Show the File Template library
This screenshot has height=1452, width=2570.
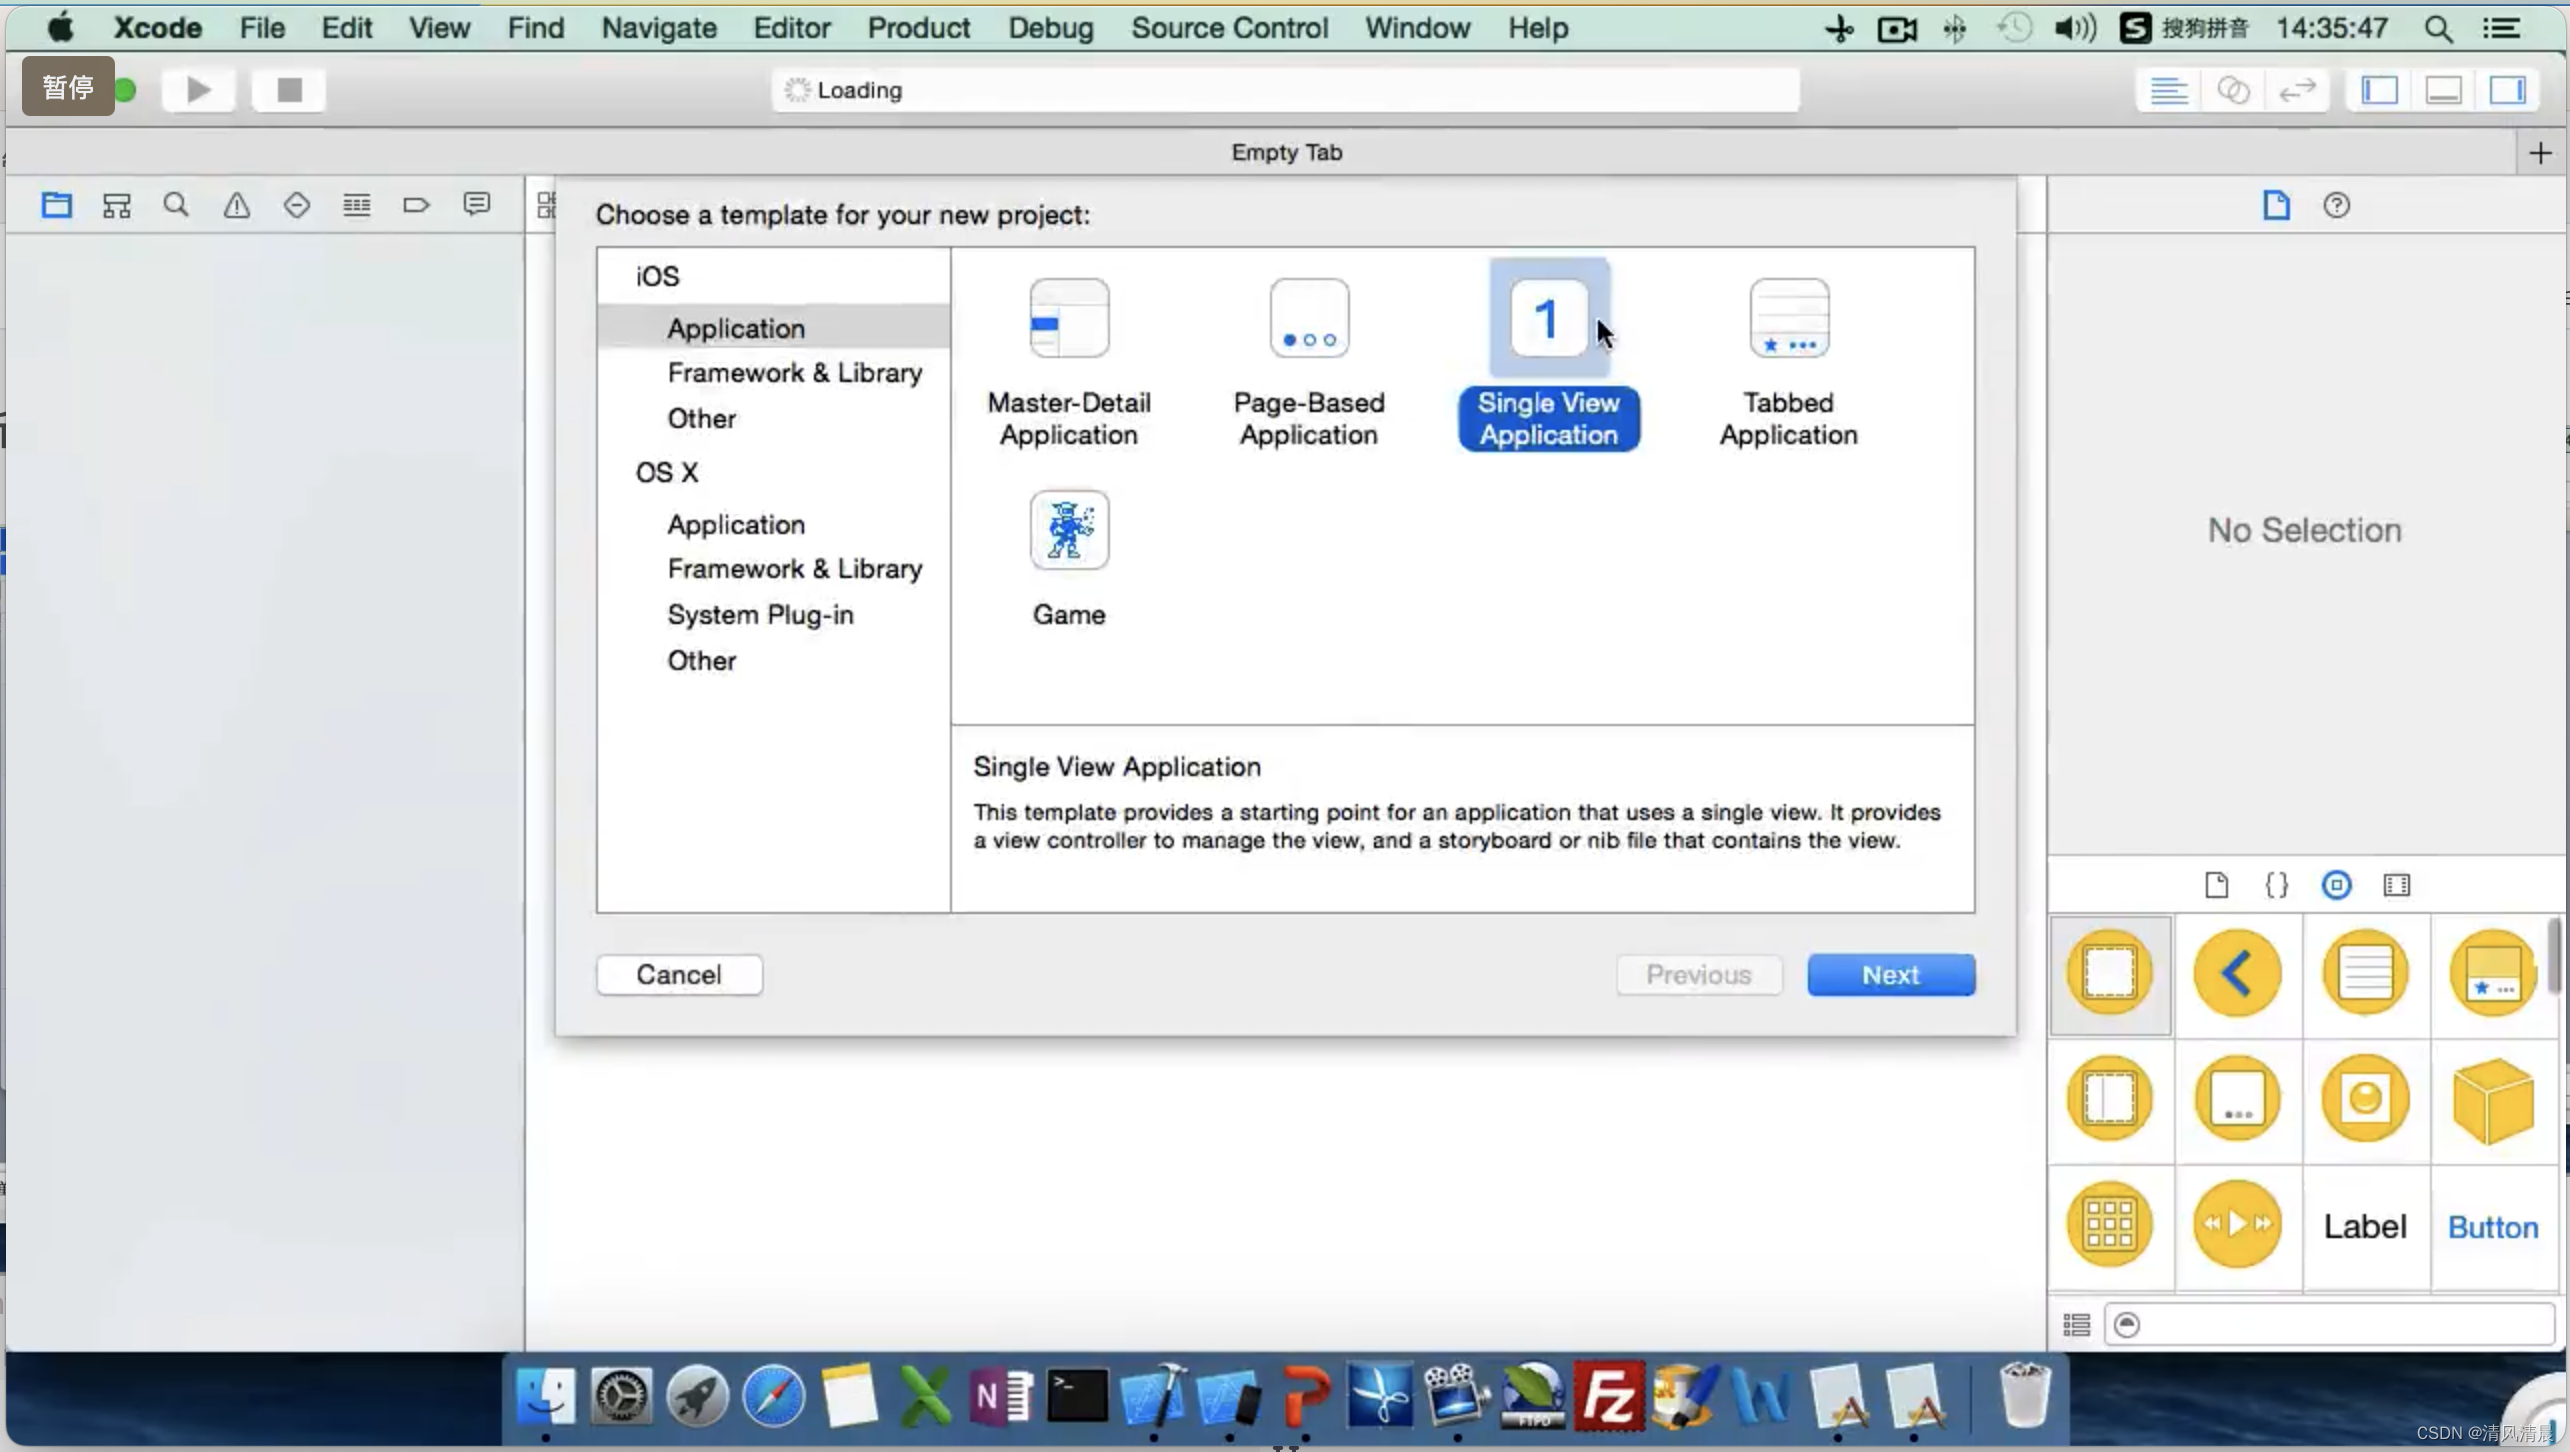[x=2216, y=885]
